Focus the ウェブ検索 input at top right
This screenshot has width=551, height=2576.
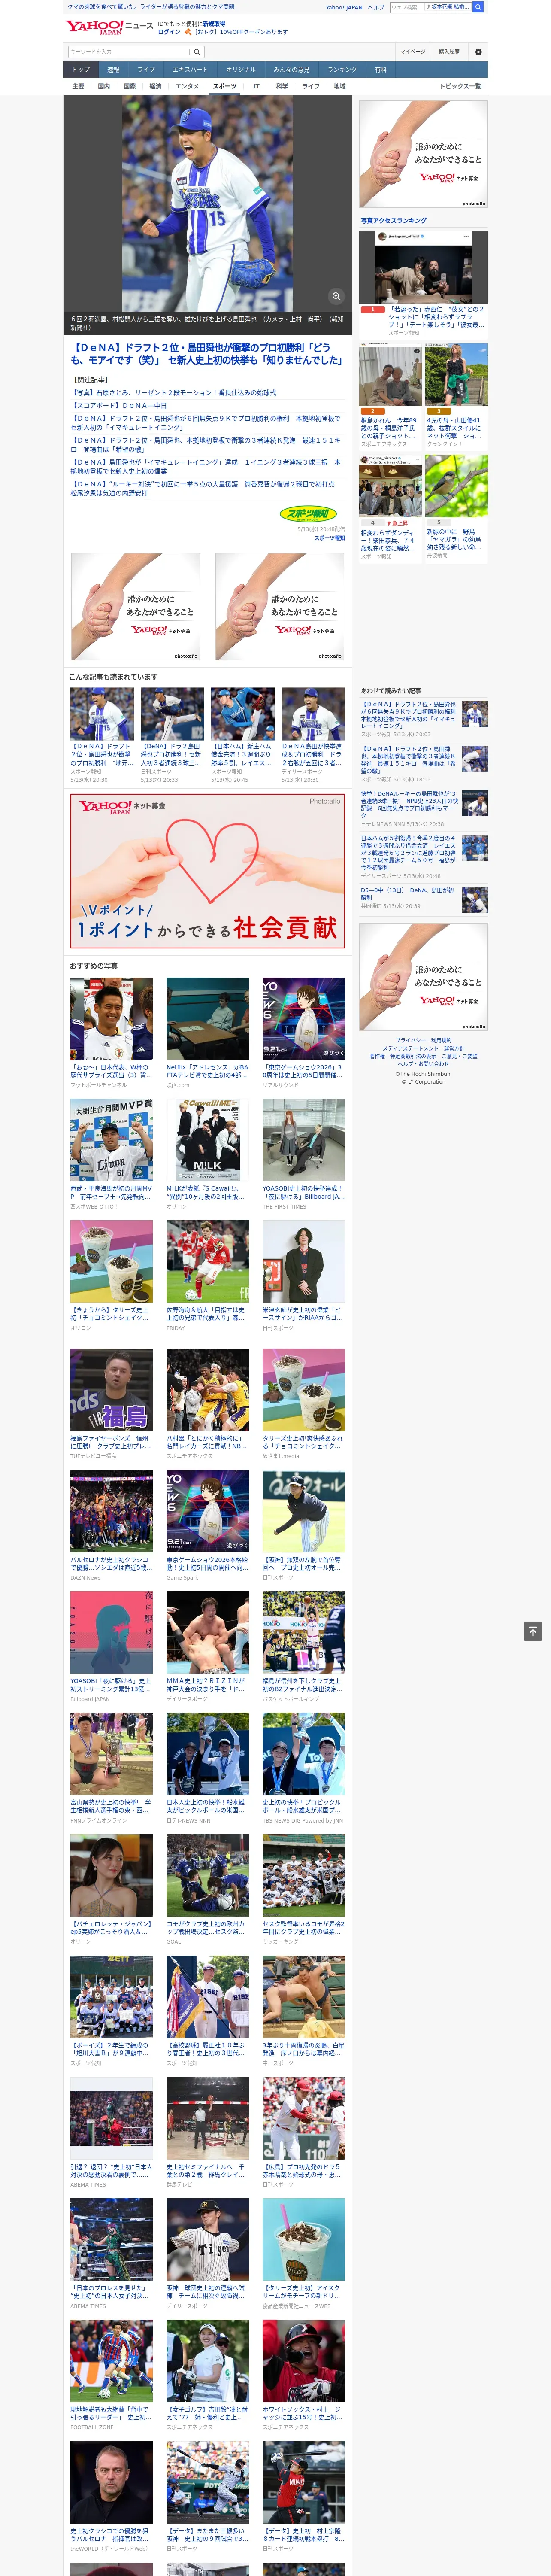click(407, 7)
